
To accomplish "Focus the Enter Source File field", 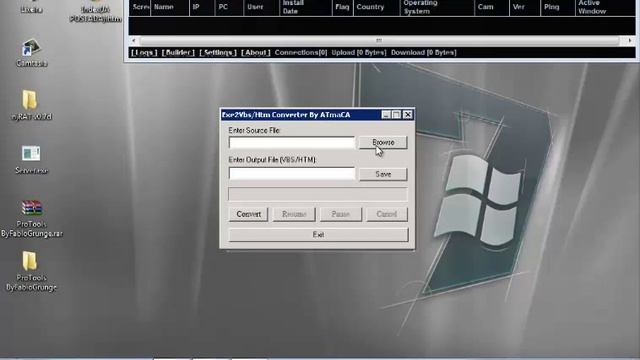I will click(292, 142).
